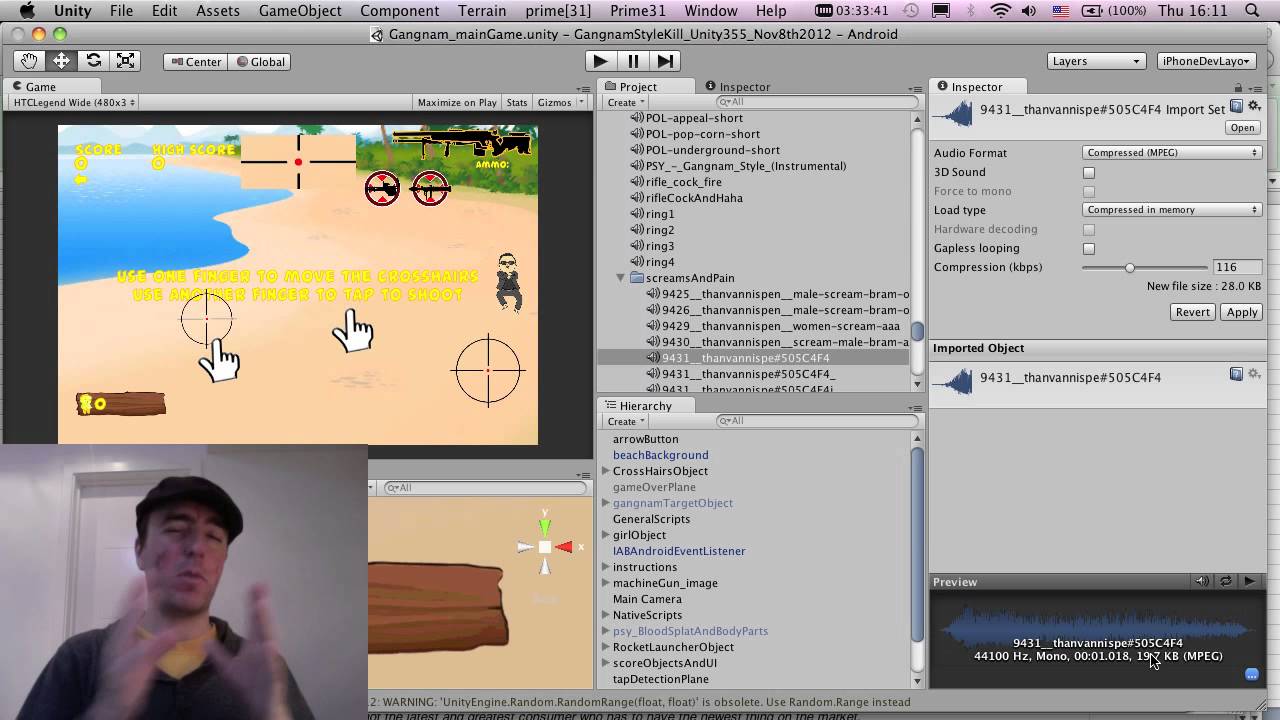Click the Compression kbps slider handle
The width and height of the screenshot is (1280, 720).
1130,267
